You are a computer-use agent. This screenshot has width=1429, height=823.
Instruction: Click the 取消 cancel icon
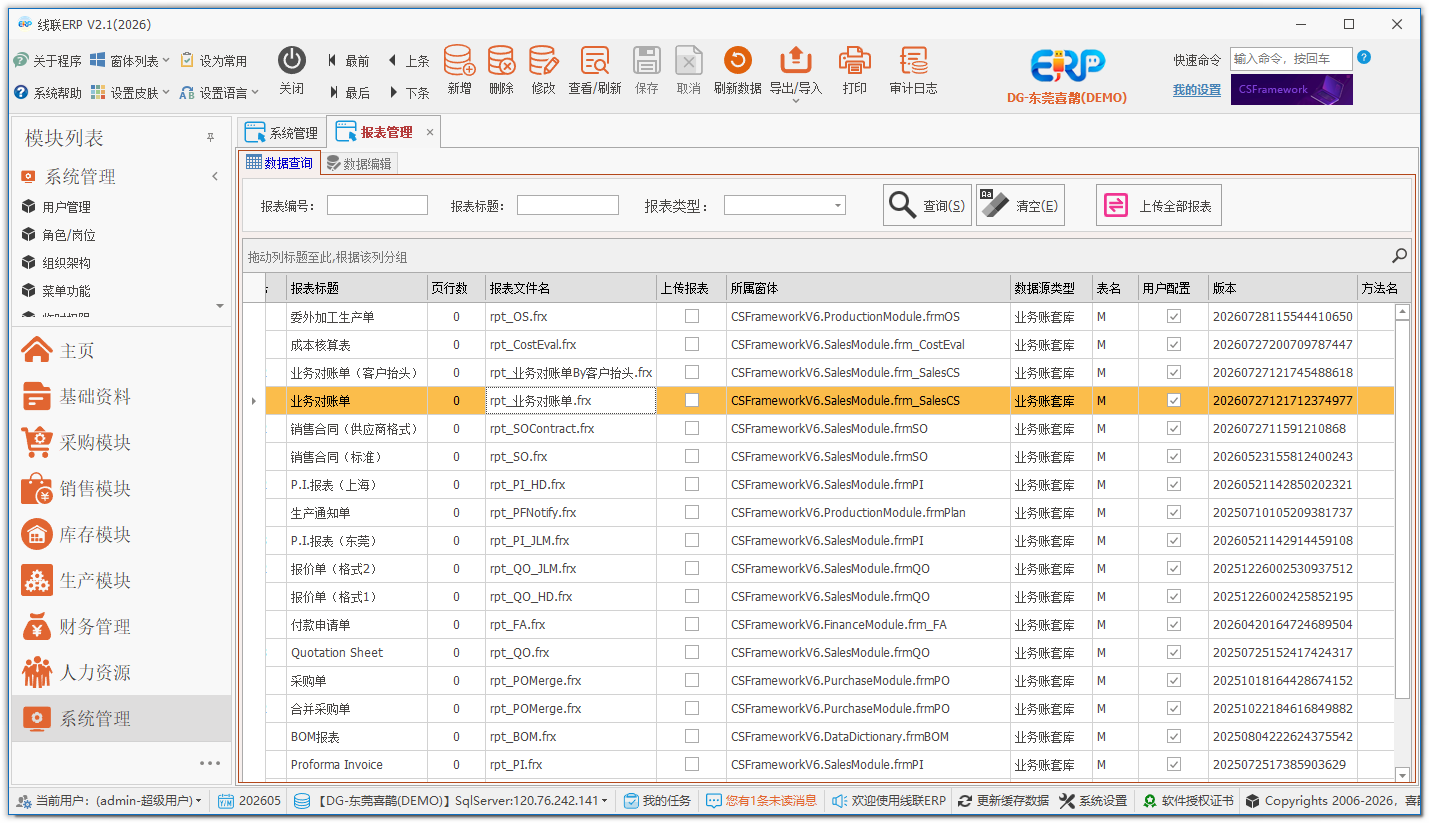688,61
